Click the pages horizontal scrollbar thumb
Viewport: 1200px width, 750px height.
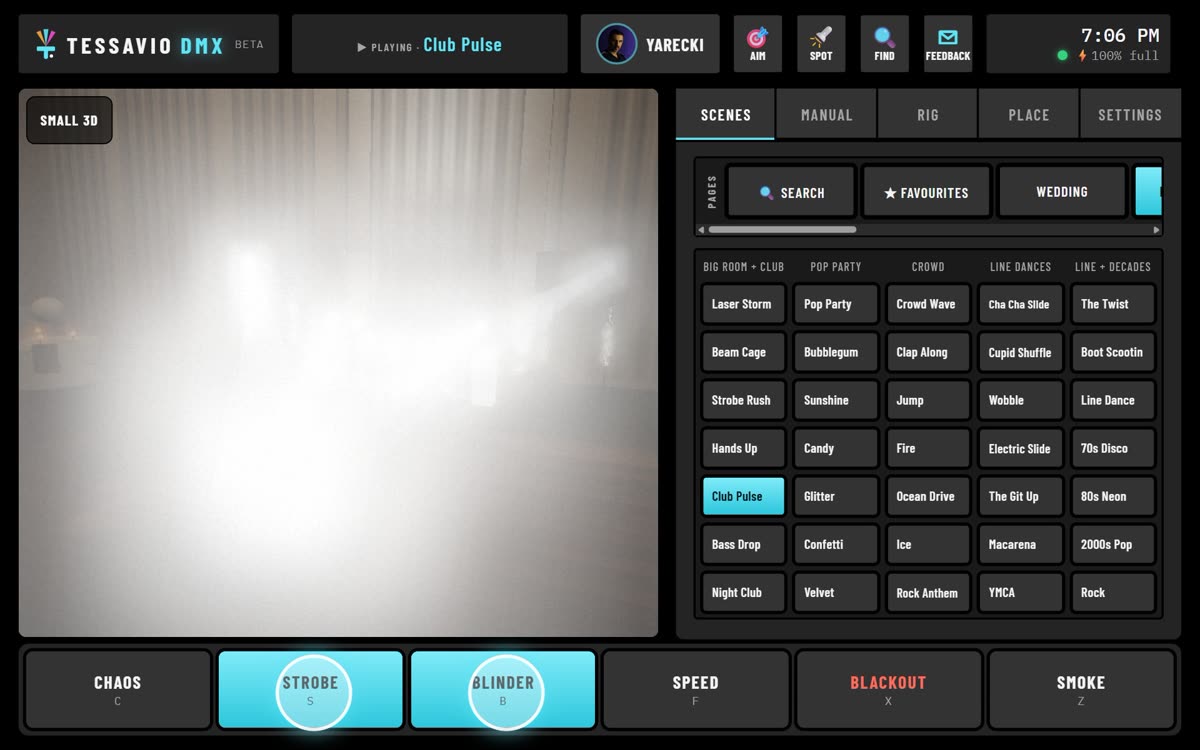click(782, 229)
